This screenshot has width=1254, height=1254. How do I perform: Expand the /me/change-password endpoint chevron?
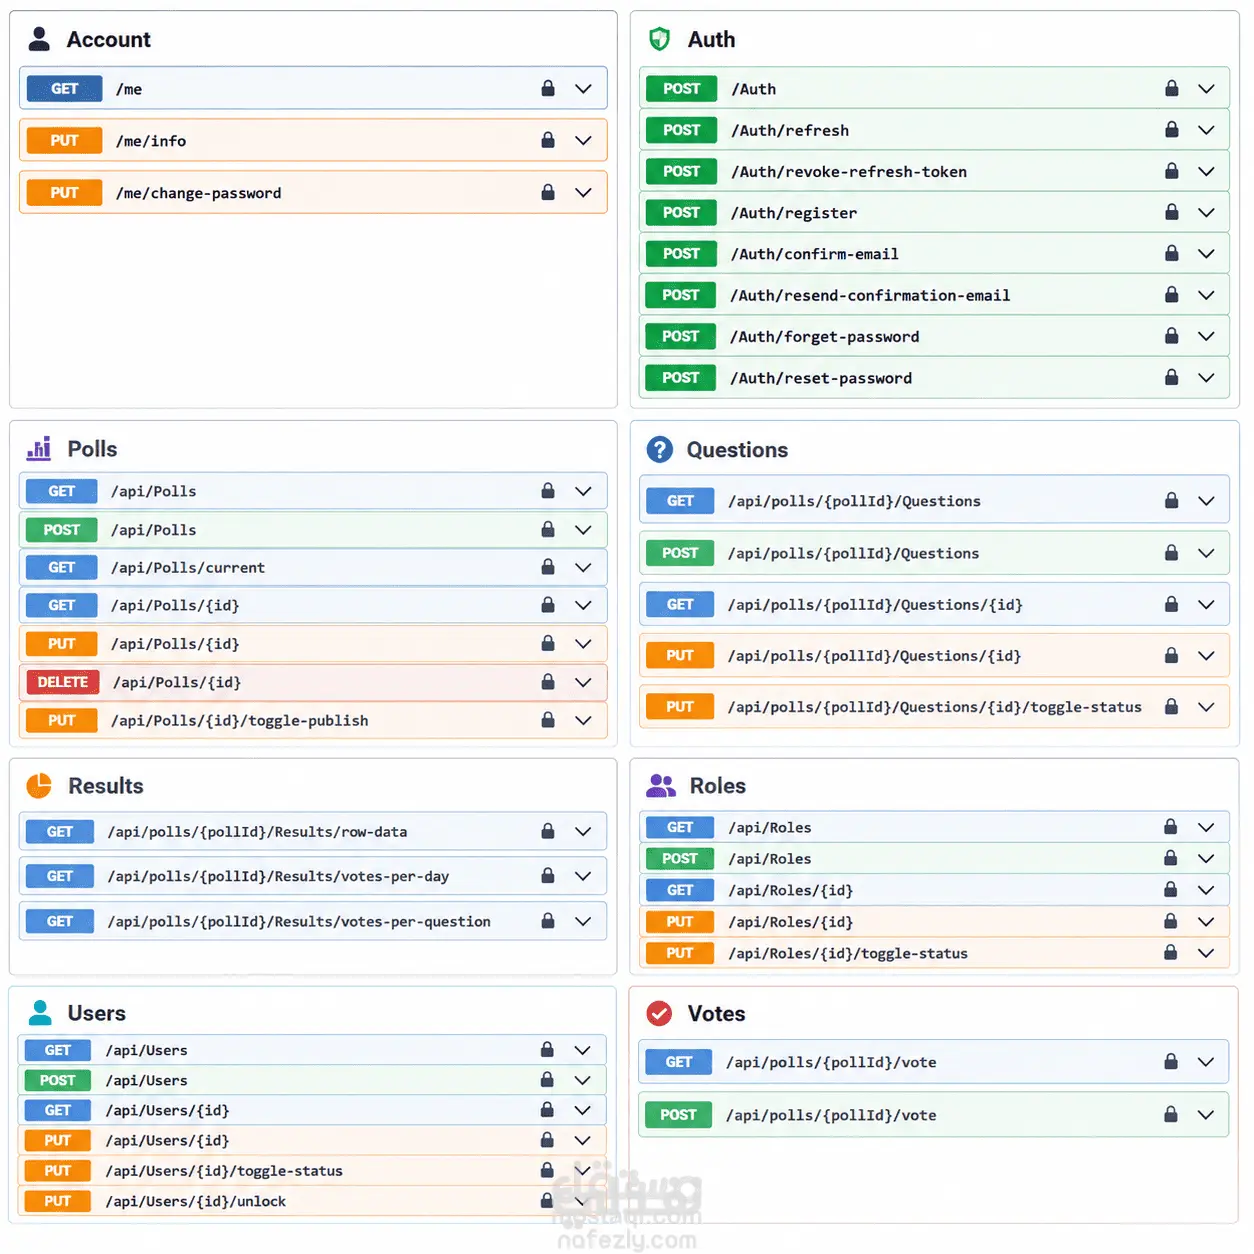(583, 192)
